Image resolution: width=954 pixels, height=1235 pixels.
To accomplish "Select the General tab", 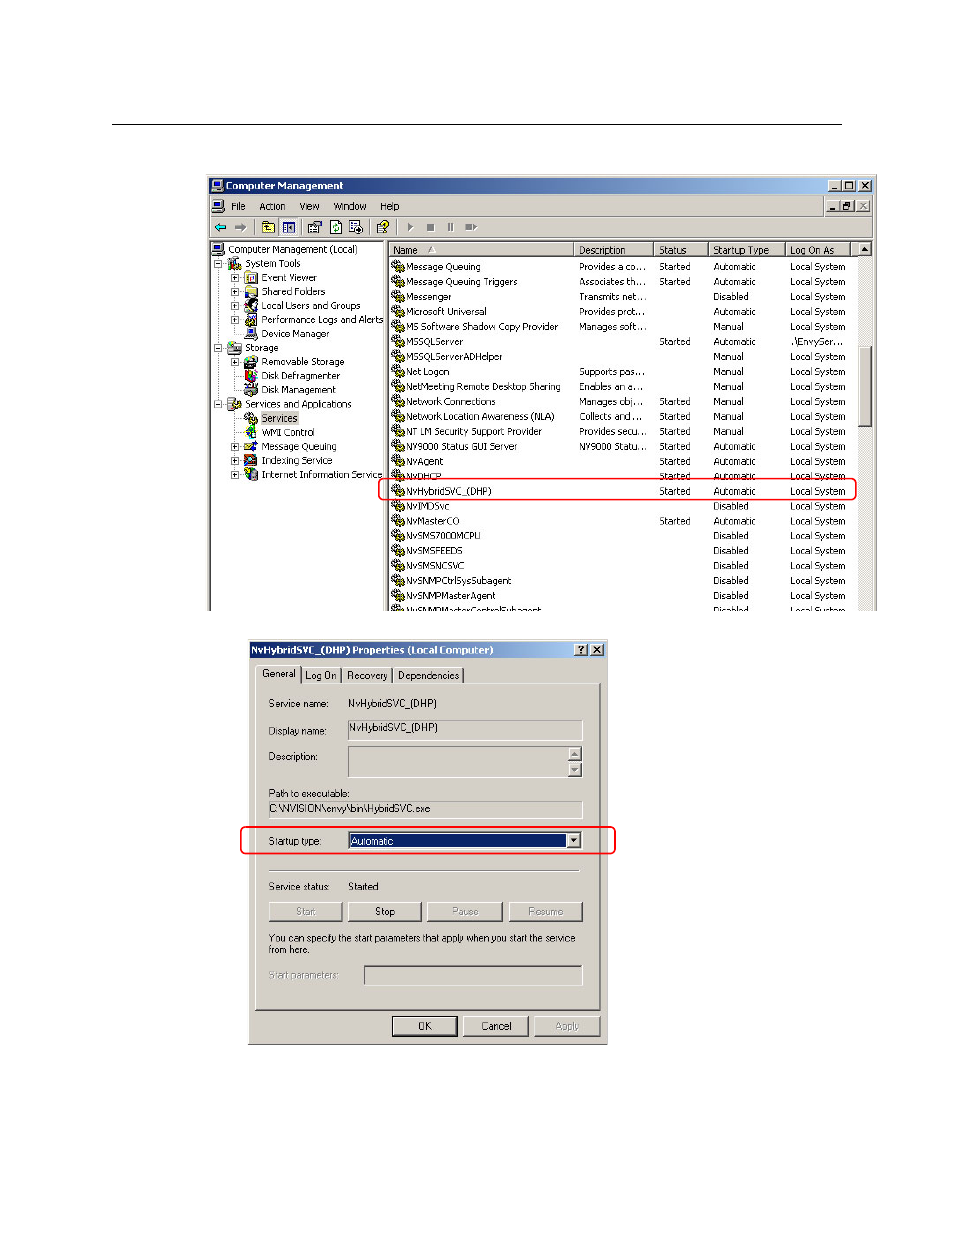I will (279, 674).
